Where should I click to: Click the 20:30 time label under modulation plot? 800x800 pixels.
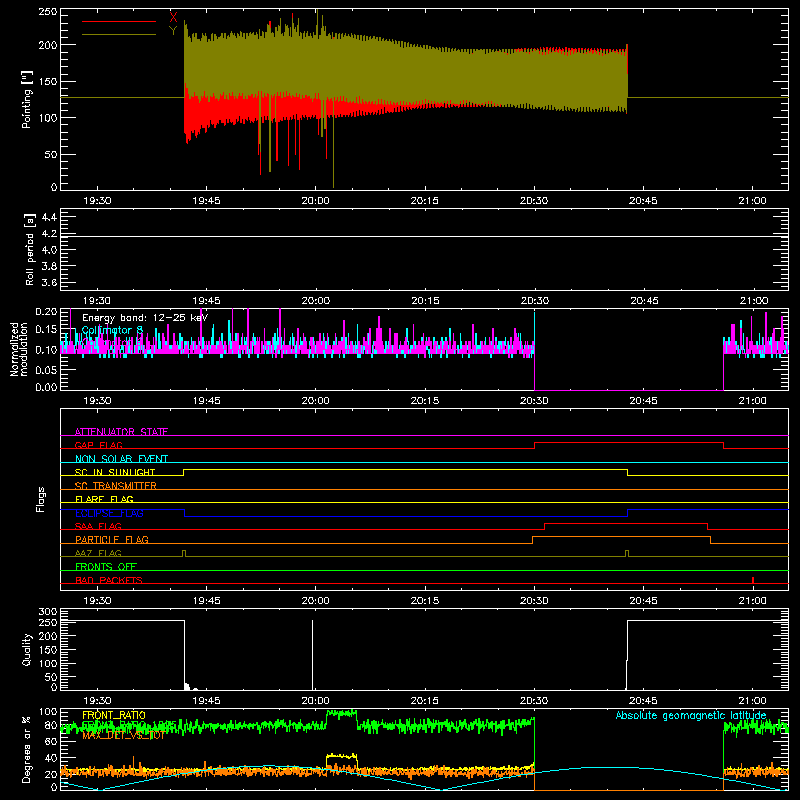coord(534,401)
